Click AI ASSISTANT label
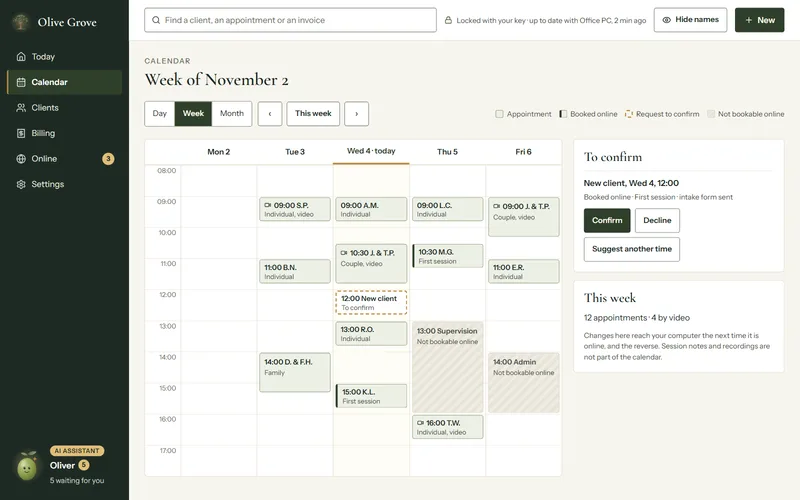The image size is (800, 500). click(77, 451)
